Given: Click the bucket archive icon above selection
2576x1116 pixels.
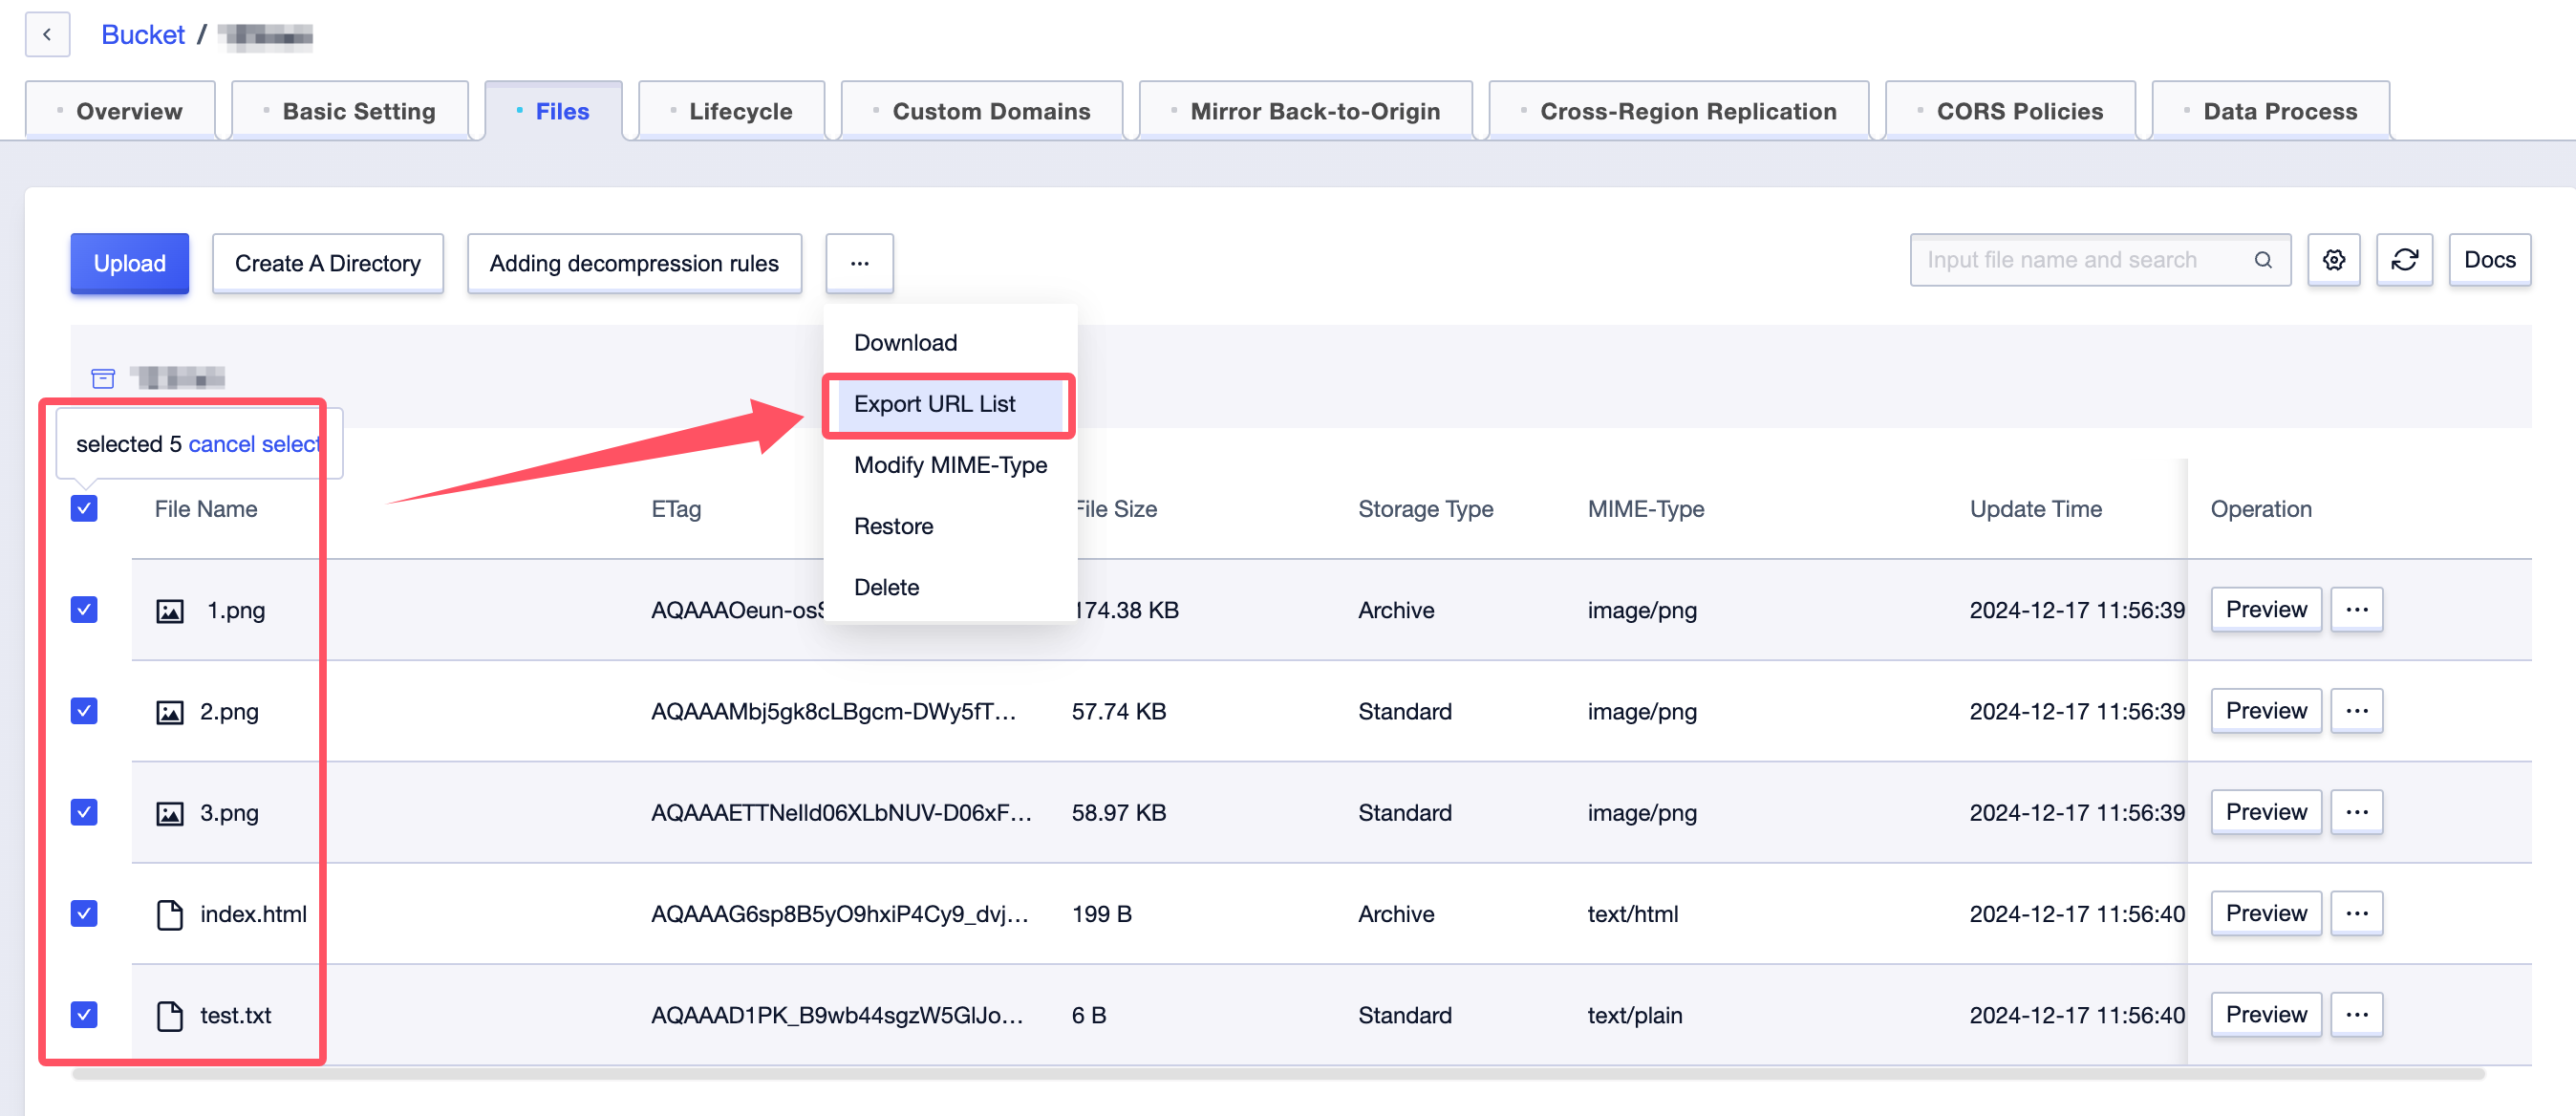Looking at the screenshot, I should (x=103, y=378).
